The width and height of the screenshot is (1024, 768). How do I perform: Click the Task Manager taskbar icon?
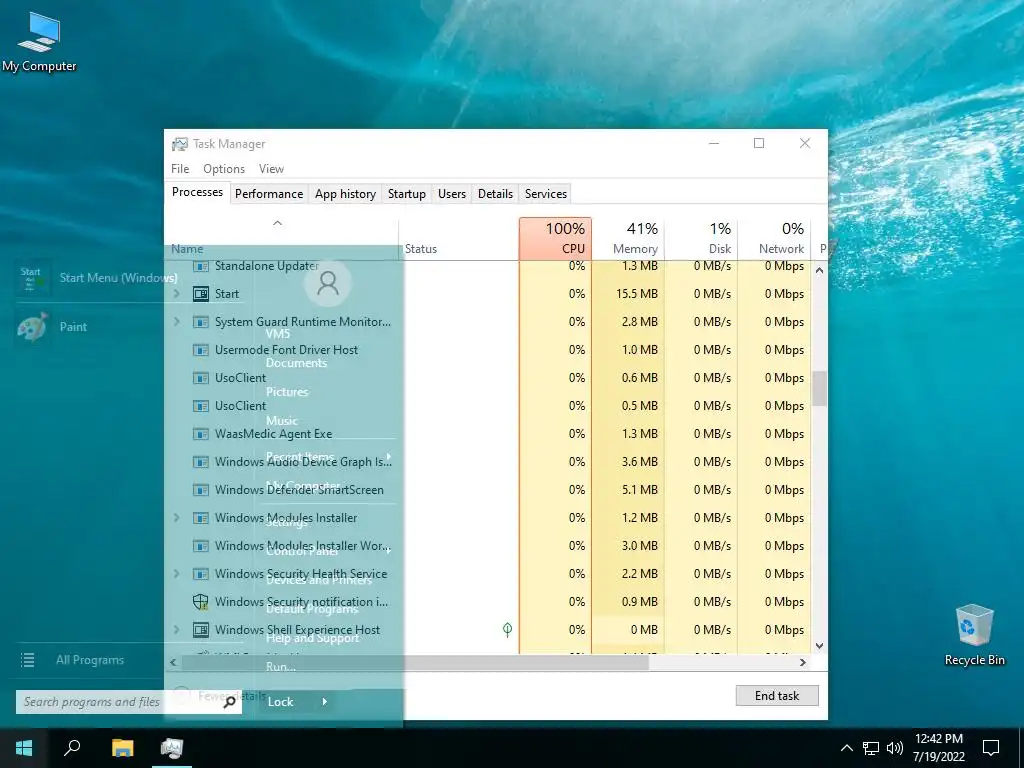tap(172, 748)
